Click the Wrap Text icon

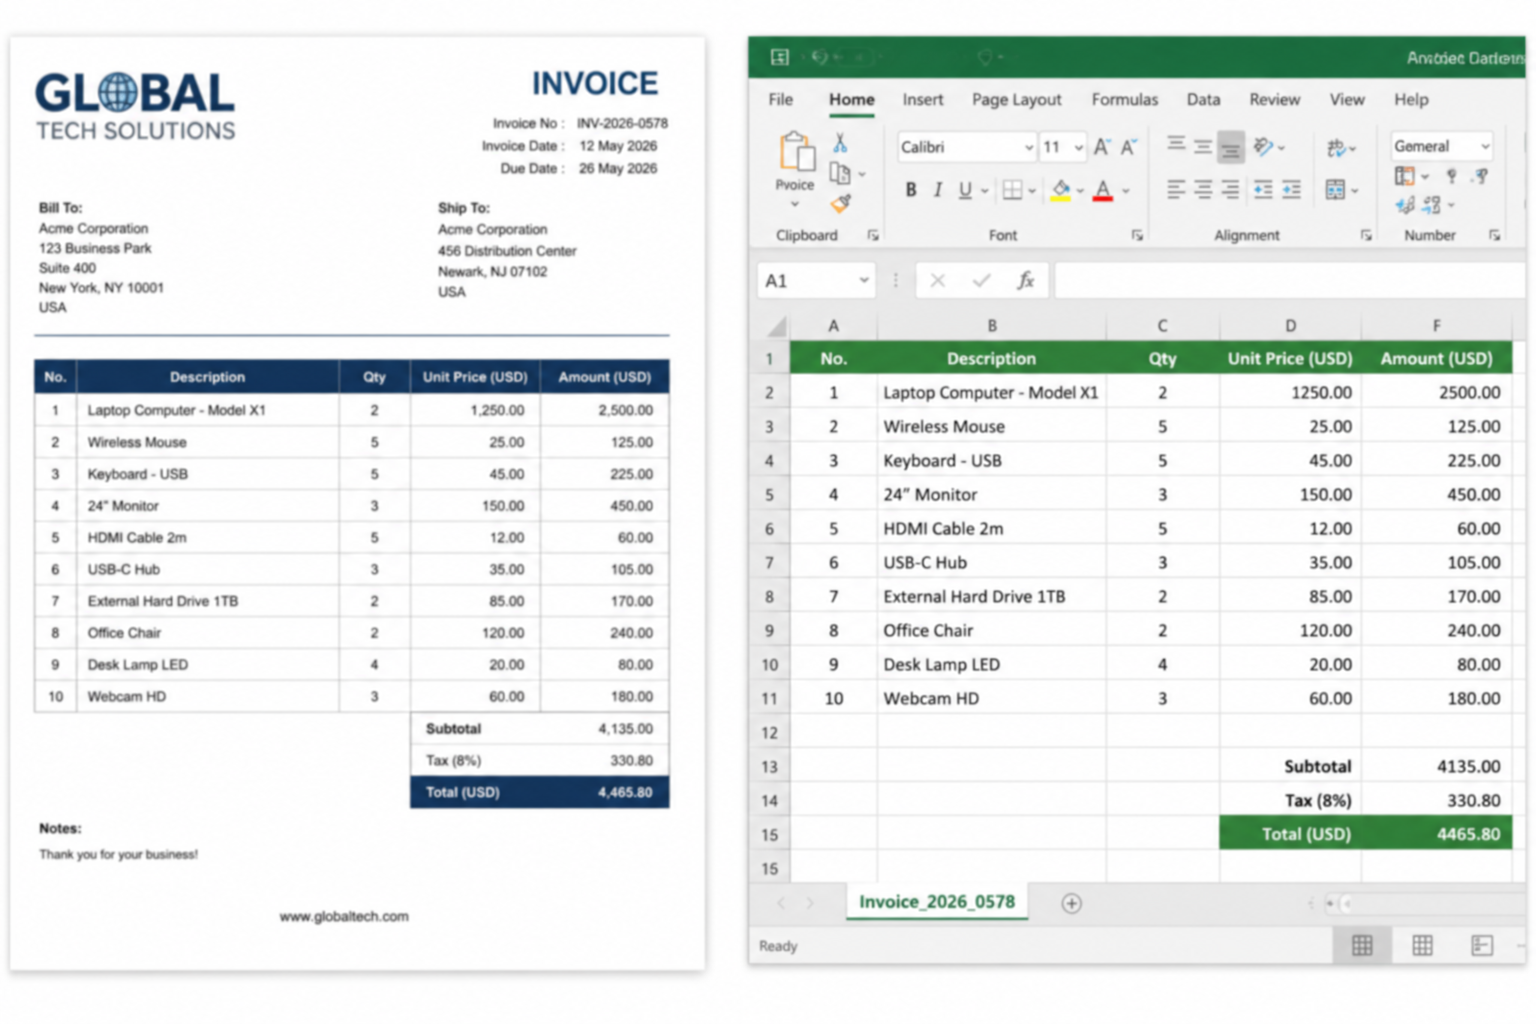(x=1336, y=148)
